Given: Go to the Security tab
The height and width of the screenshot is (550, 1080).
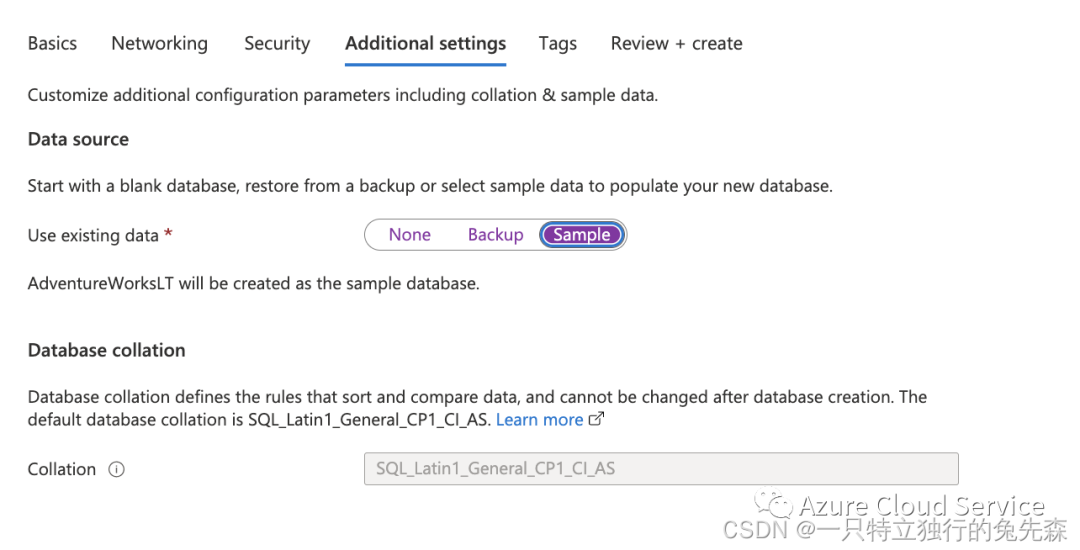Looking at the screenshot, I should click(x=277, y=44).
